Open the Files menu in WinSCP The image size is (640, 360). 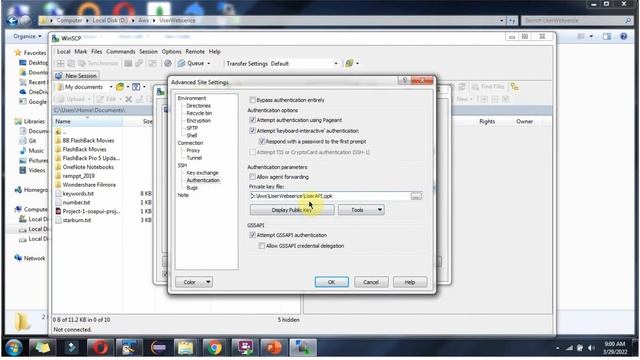[97, 51]
